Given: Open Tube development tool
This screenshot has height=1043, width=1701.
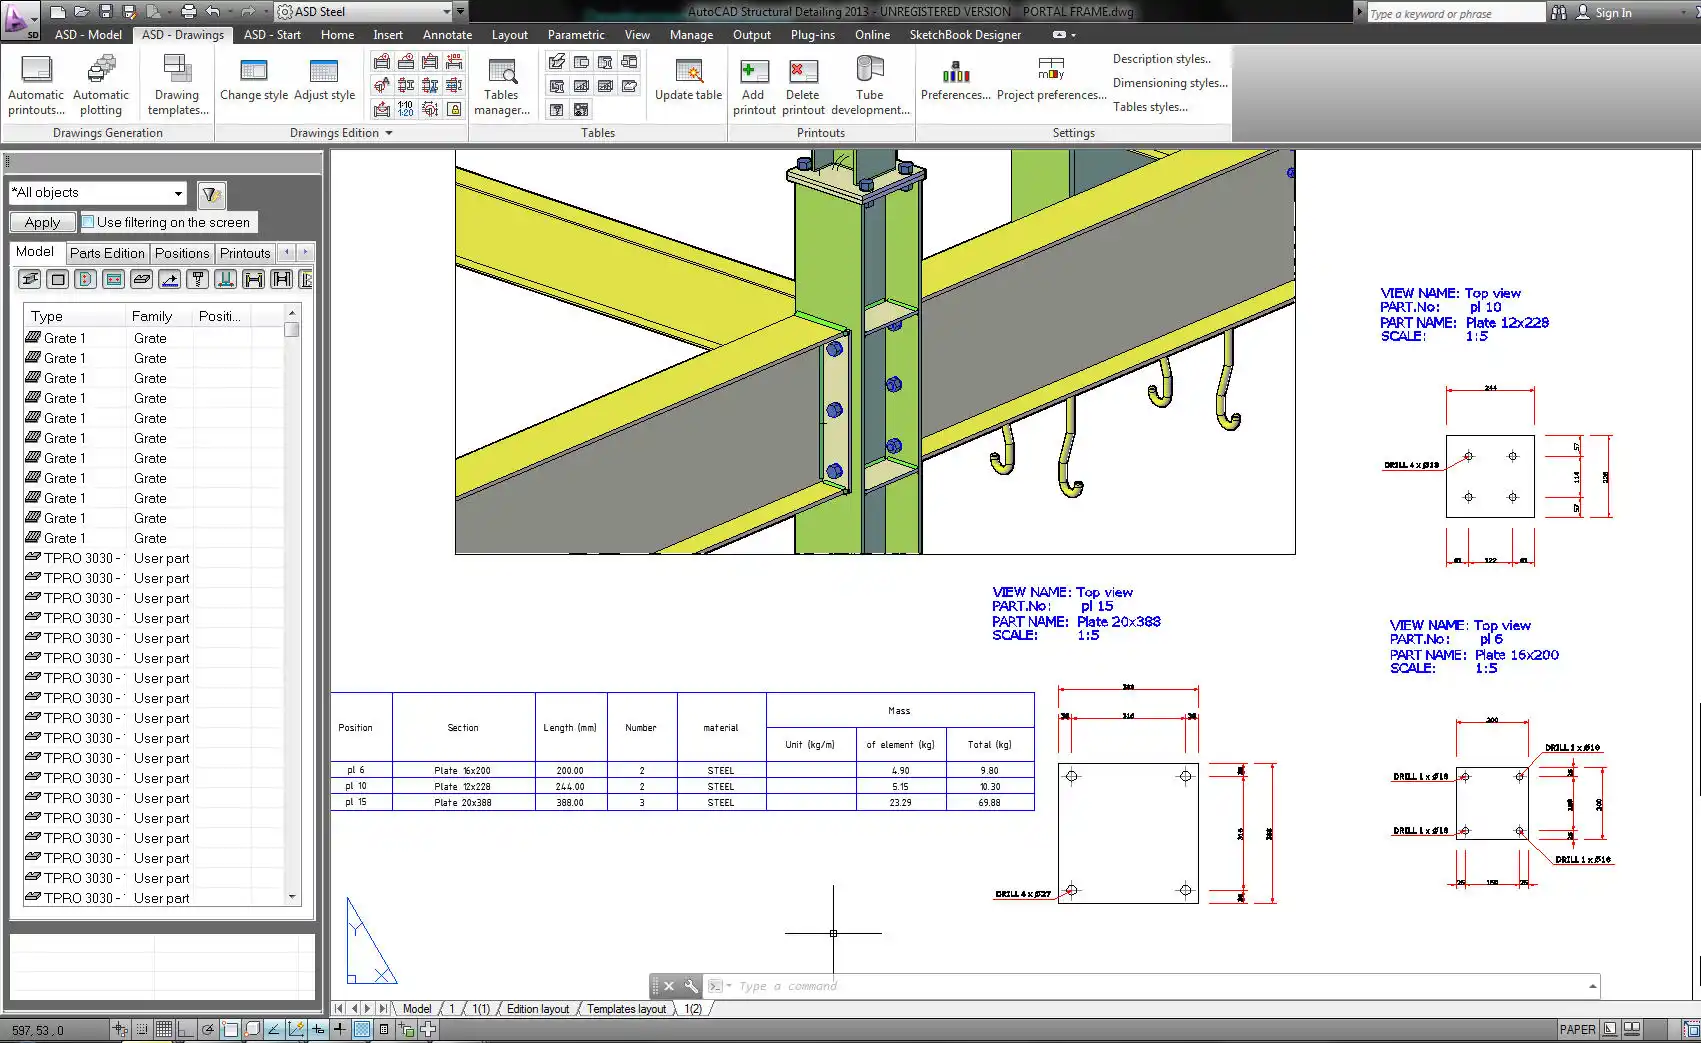Looking at the screenshot, I should click(x=870, y=85).
